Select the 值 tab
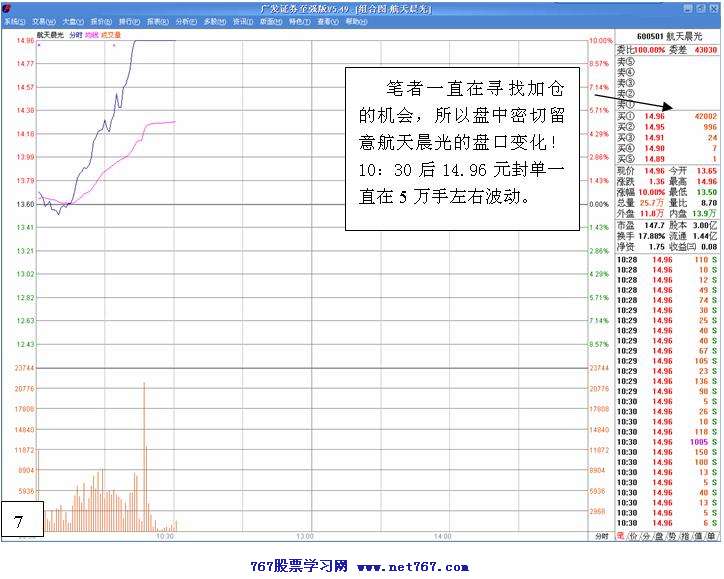The height and width of the screenshot is (579, 724). [698, 537]
